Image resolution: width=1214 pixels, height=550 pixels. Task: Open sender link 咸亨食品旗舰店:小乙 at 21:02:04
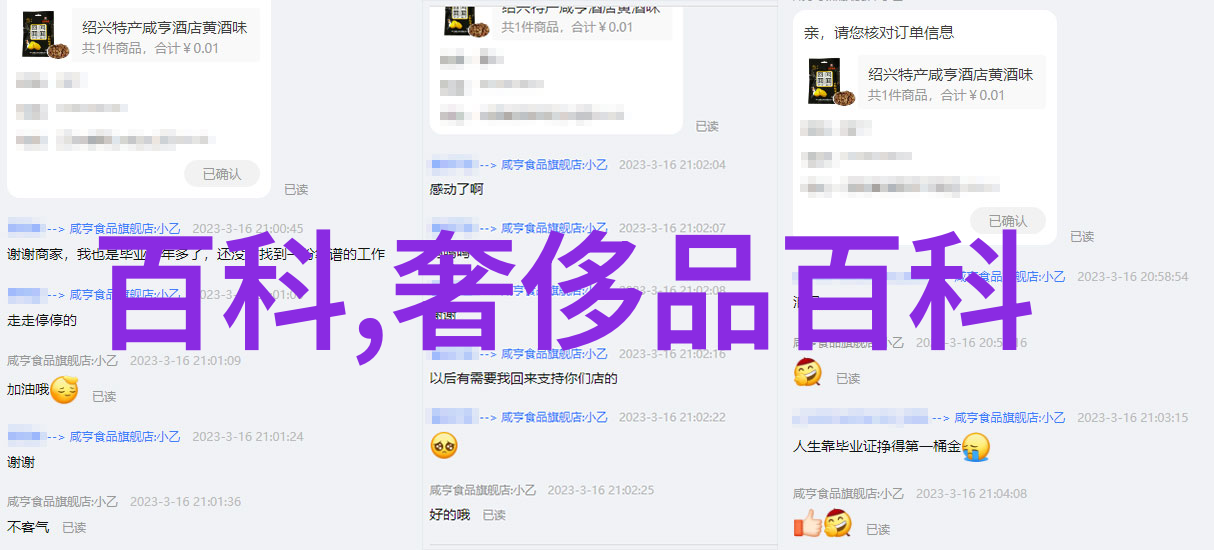(x=555, y=165)
